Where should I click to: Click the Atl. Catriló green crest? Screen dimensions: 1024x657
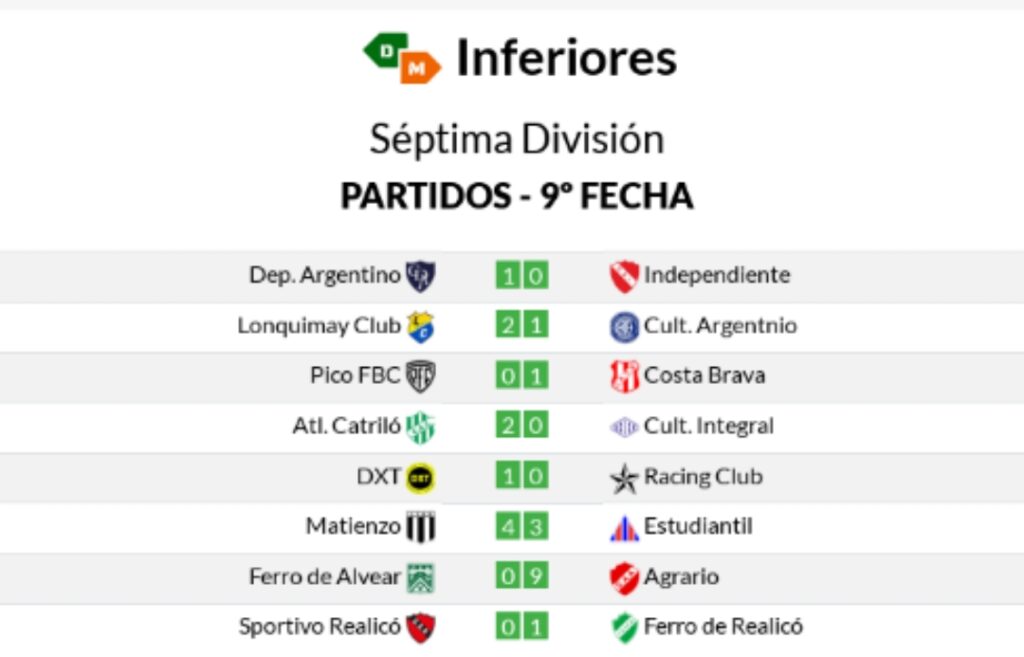coord(421,428)
